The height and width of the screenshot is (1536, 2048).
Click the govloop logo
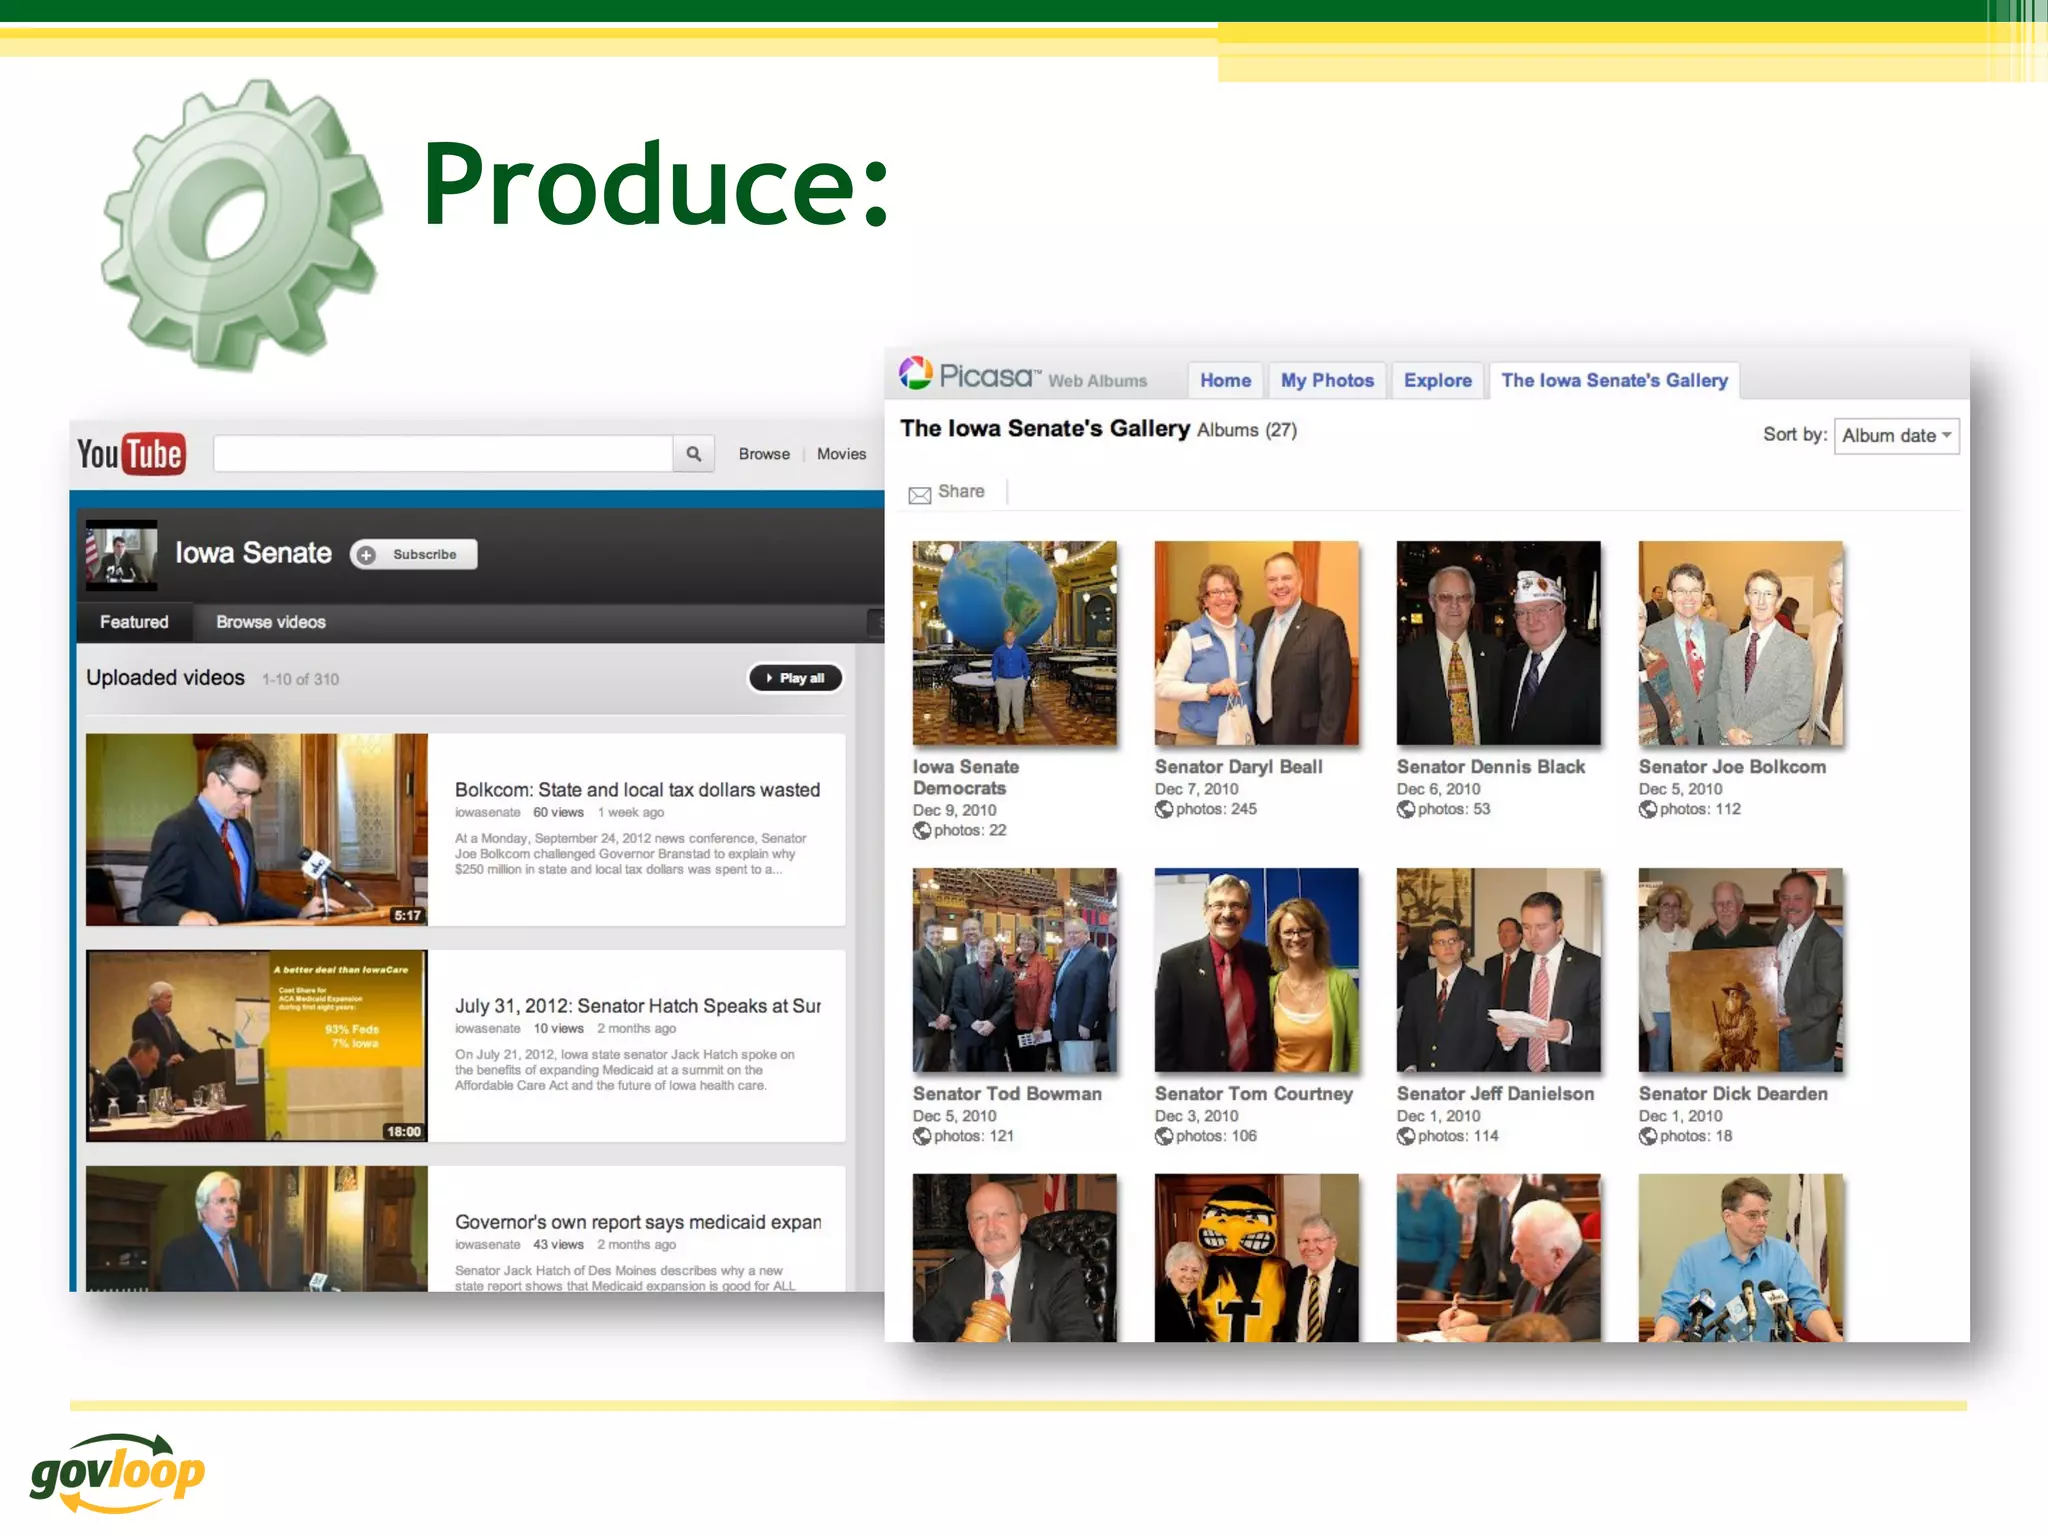[x=117, y=1472]
